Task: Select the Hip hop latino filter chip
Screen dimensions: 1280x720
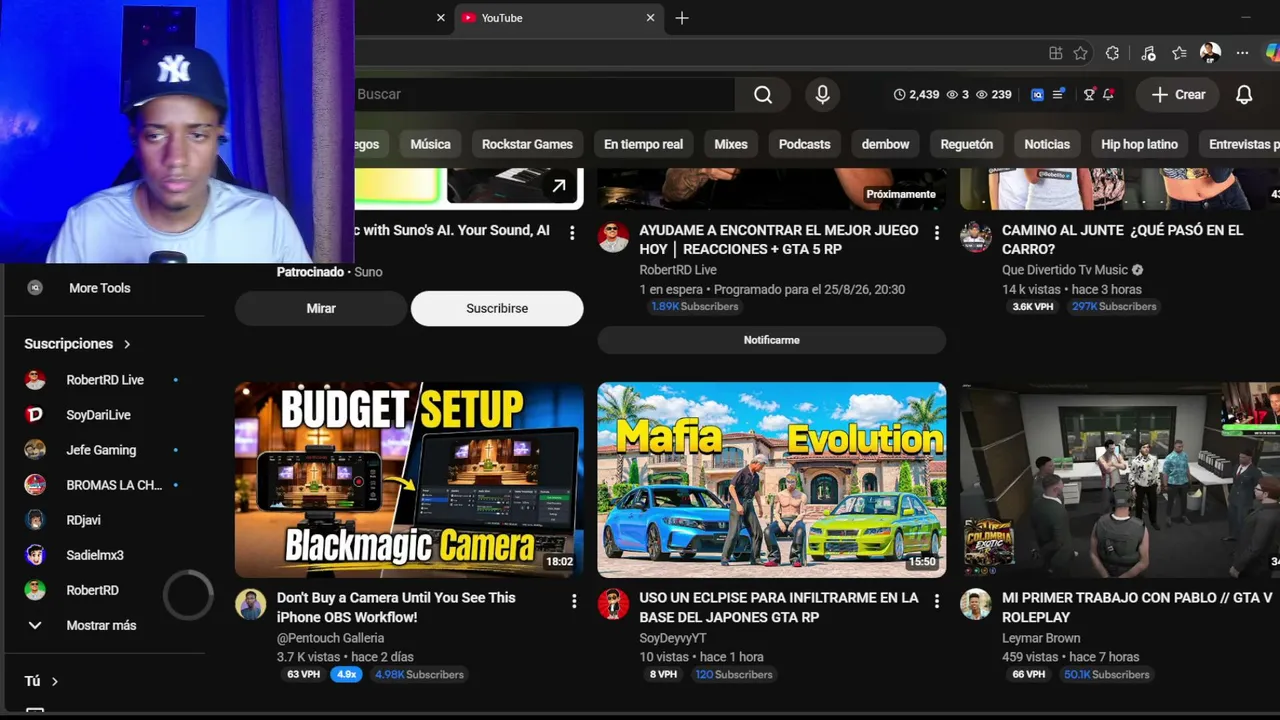Action: pyautogui.click(x=1139, y=144)
